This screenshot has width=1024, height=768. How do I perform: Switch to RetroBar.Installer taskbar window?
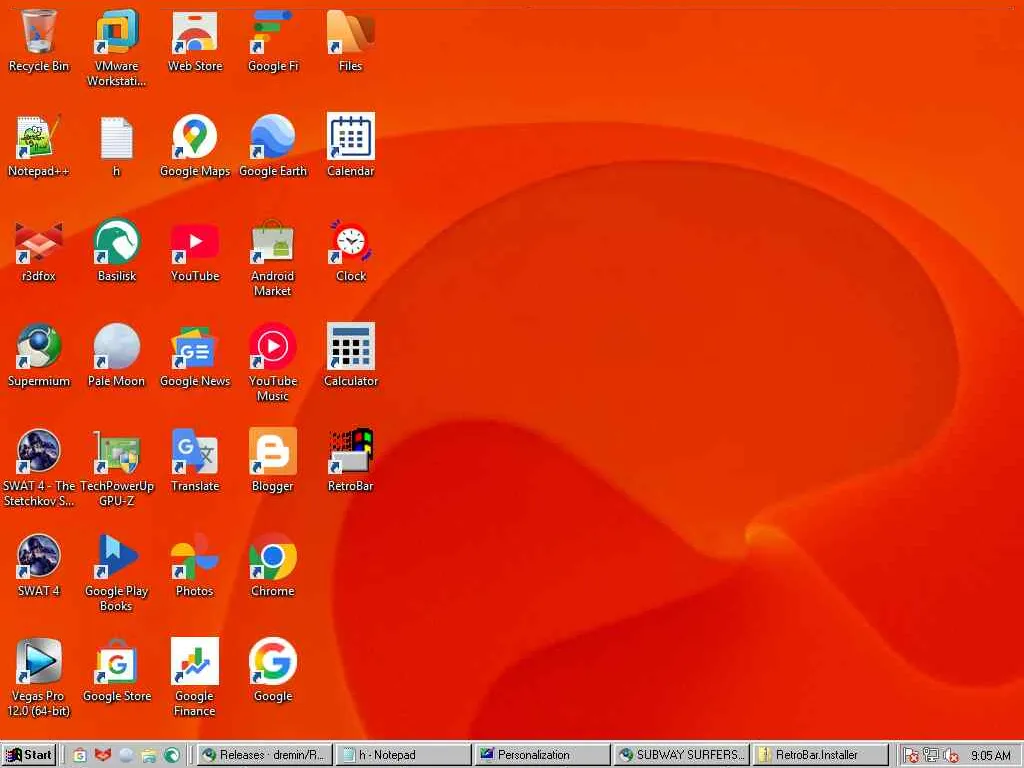[x=820, y=755]
